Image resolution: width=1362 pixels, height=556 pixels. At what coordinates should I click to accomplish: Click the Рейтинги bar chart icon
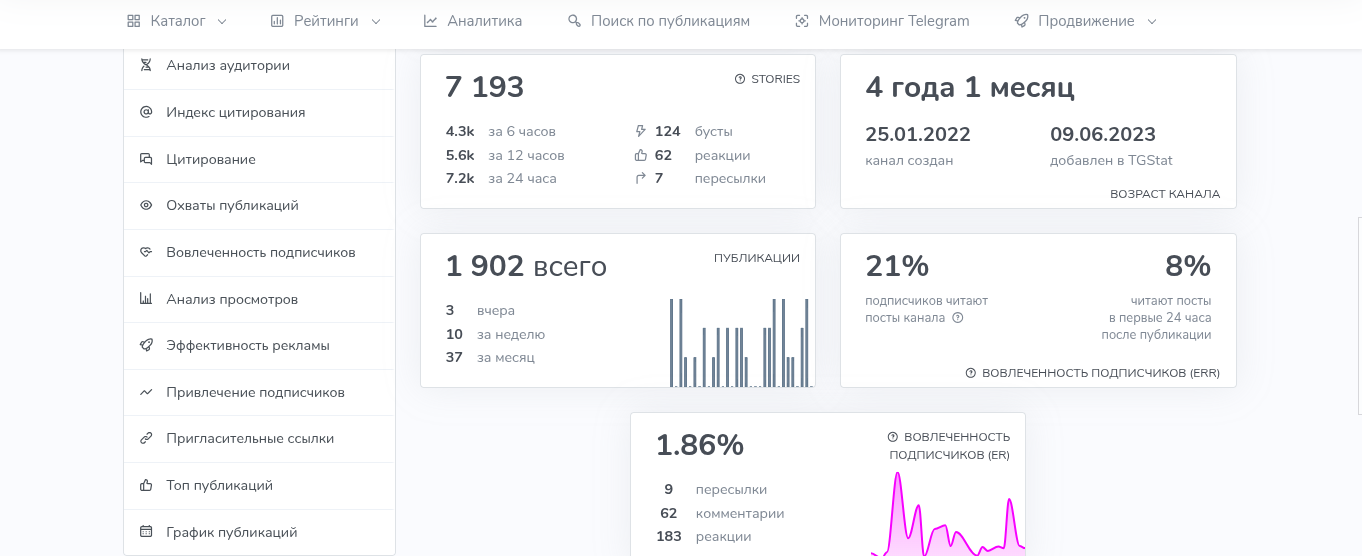pyautogui.click(x=276, y=21)
